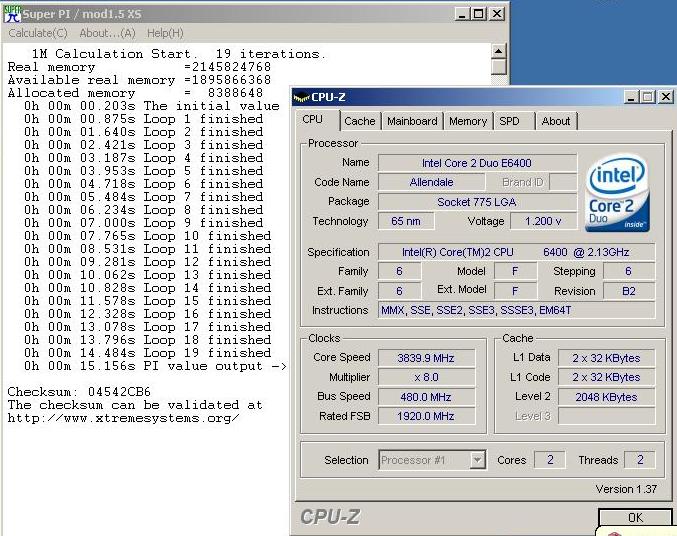
Task: Click the Voltage value 1.200 v
Action: click(x=543, y=221)
